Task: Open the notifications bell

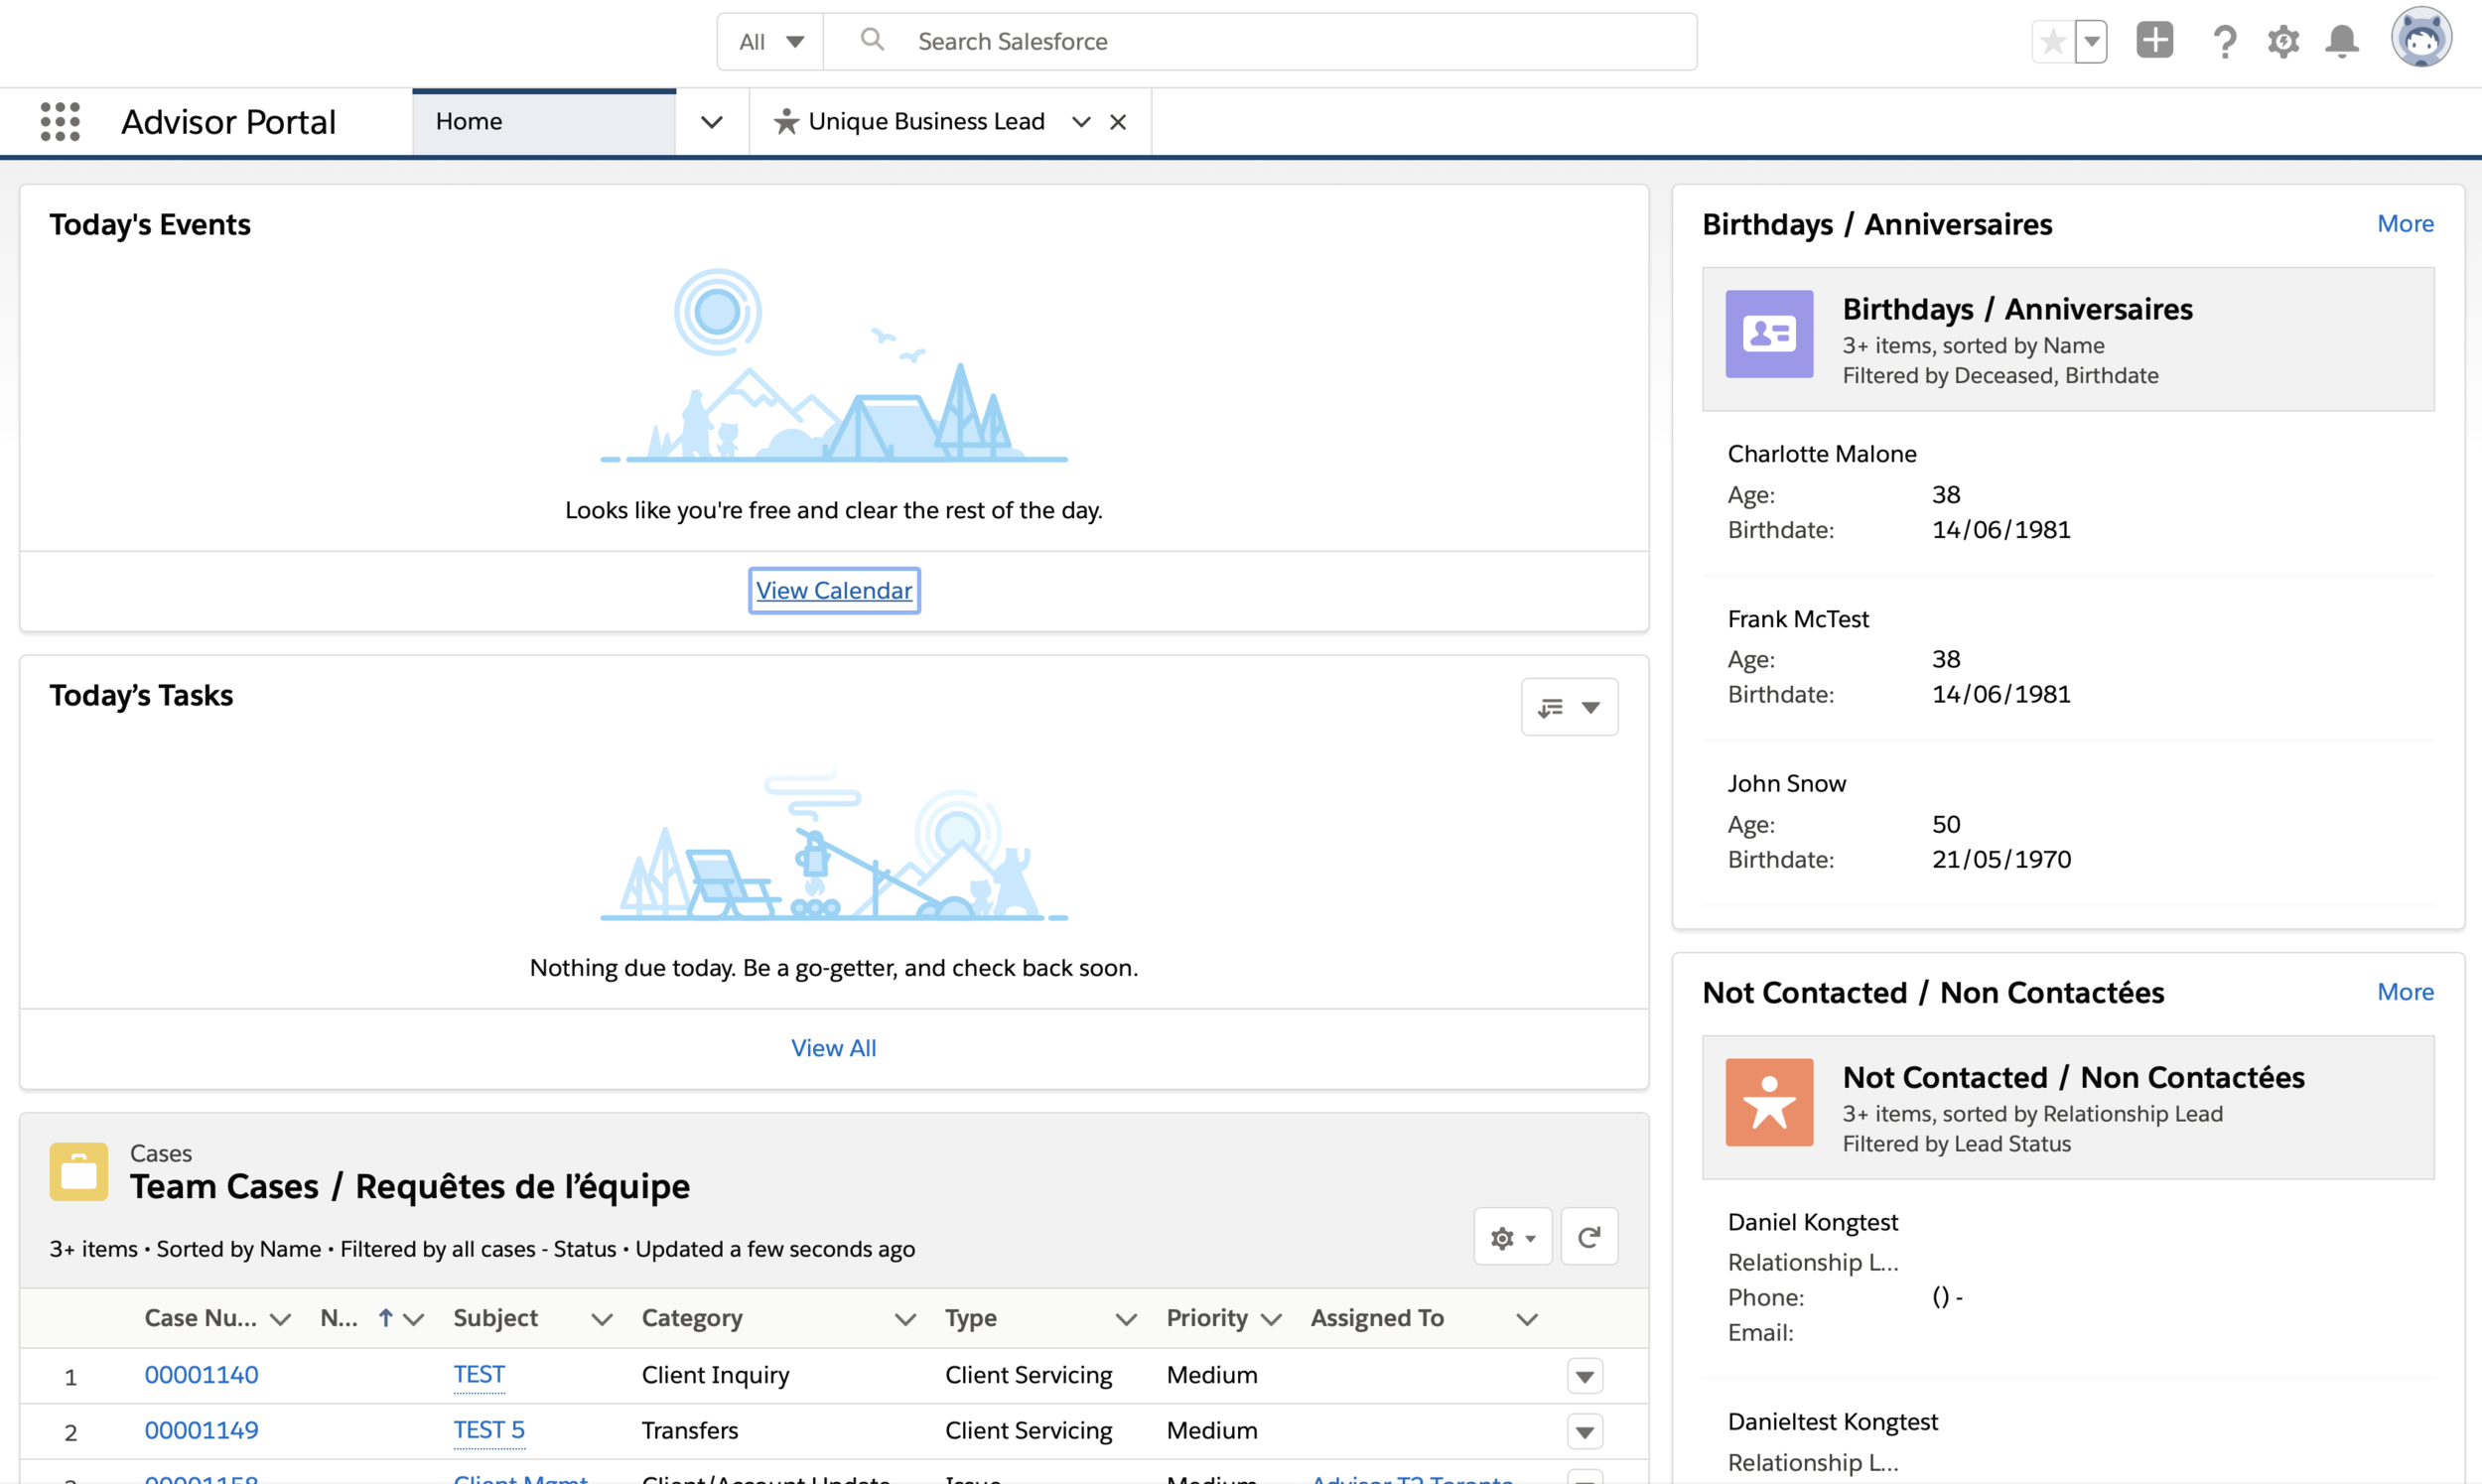Action: tap(2342, 42)
